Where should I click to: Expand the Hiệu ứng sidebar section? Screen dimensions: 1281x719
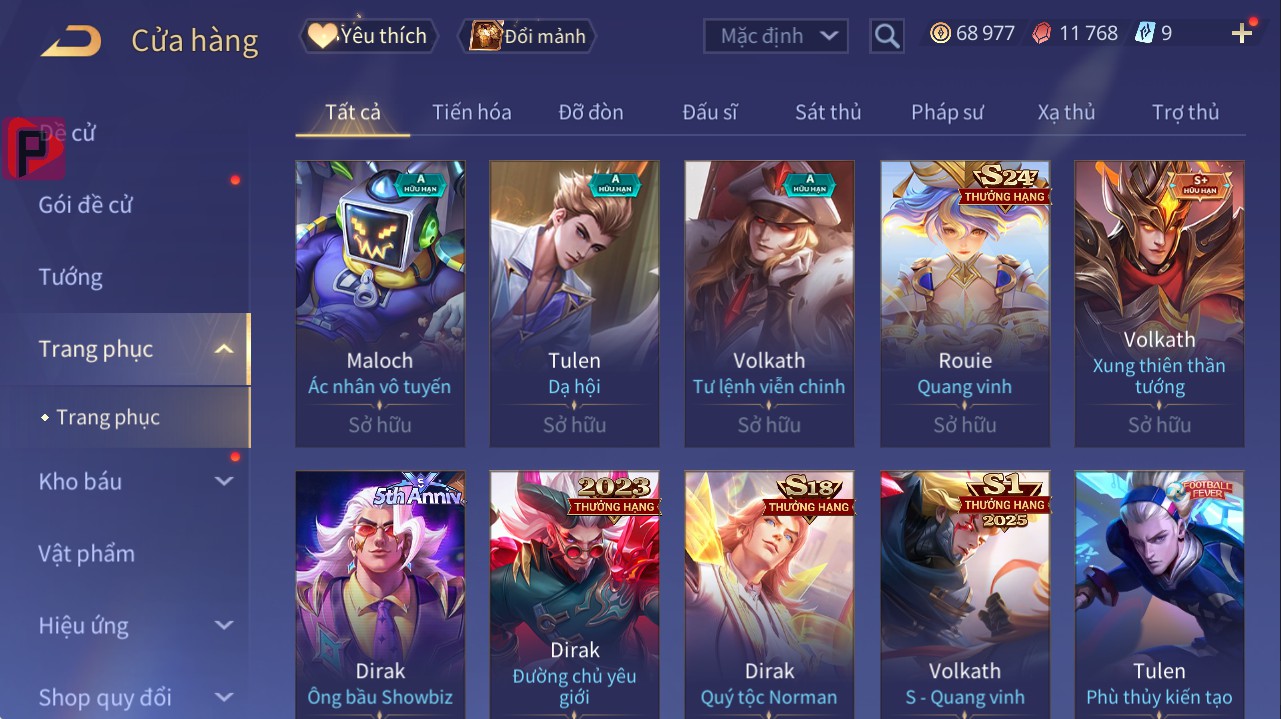224,625
